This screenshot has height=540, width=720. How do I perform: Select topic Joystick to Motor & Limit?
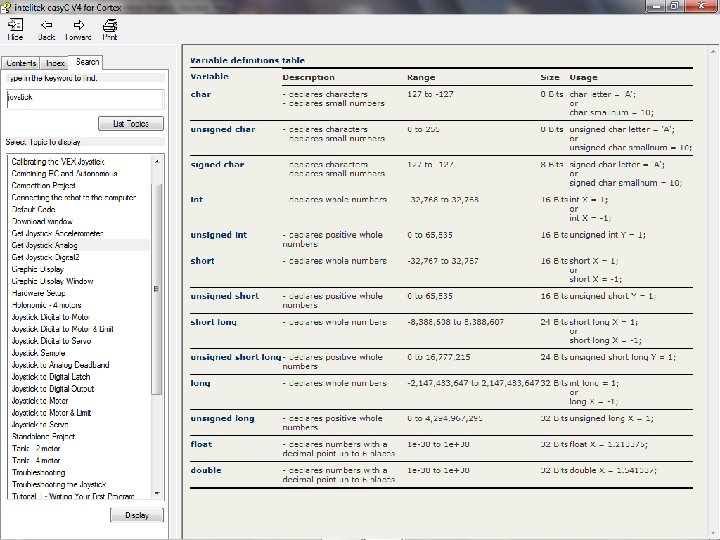tap(51, 412)
